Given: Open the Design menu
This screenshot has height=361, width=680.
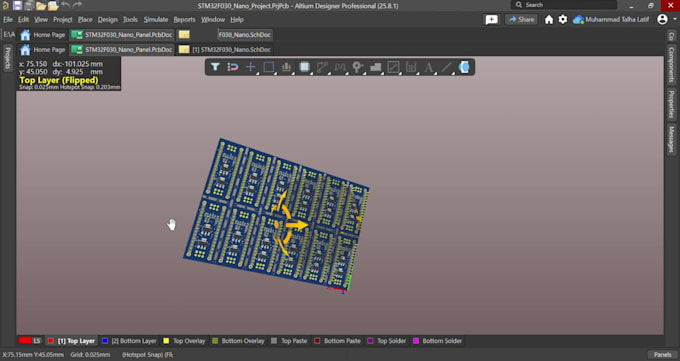Looking at the screenshot, I should tap(108, 20).
